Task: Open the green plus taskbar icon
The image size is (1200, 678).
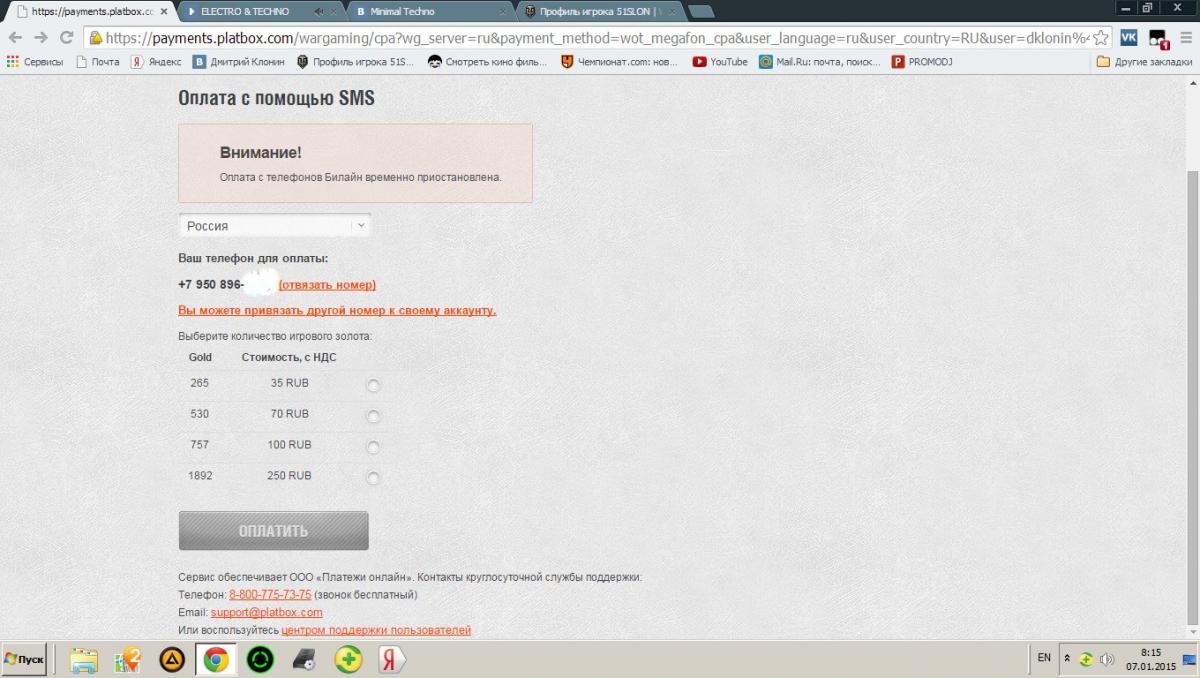Action: coord(348,660)
